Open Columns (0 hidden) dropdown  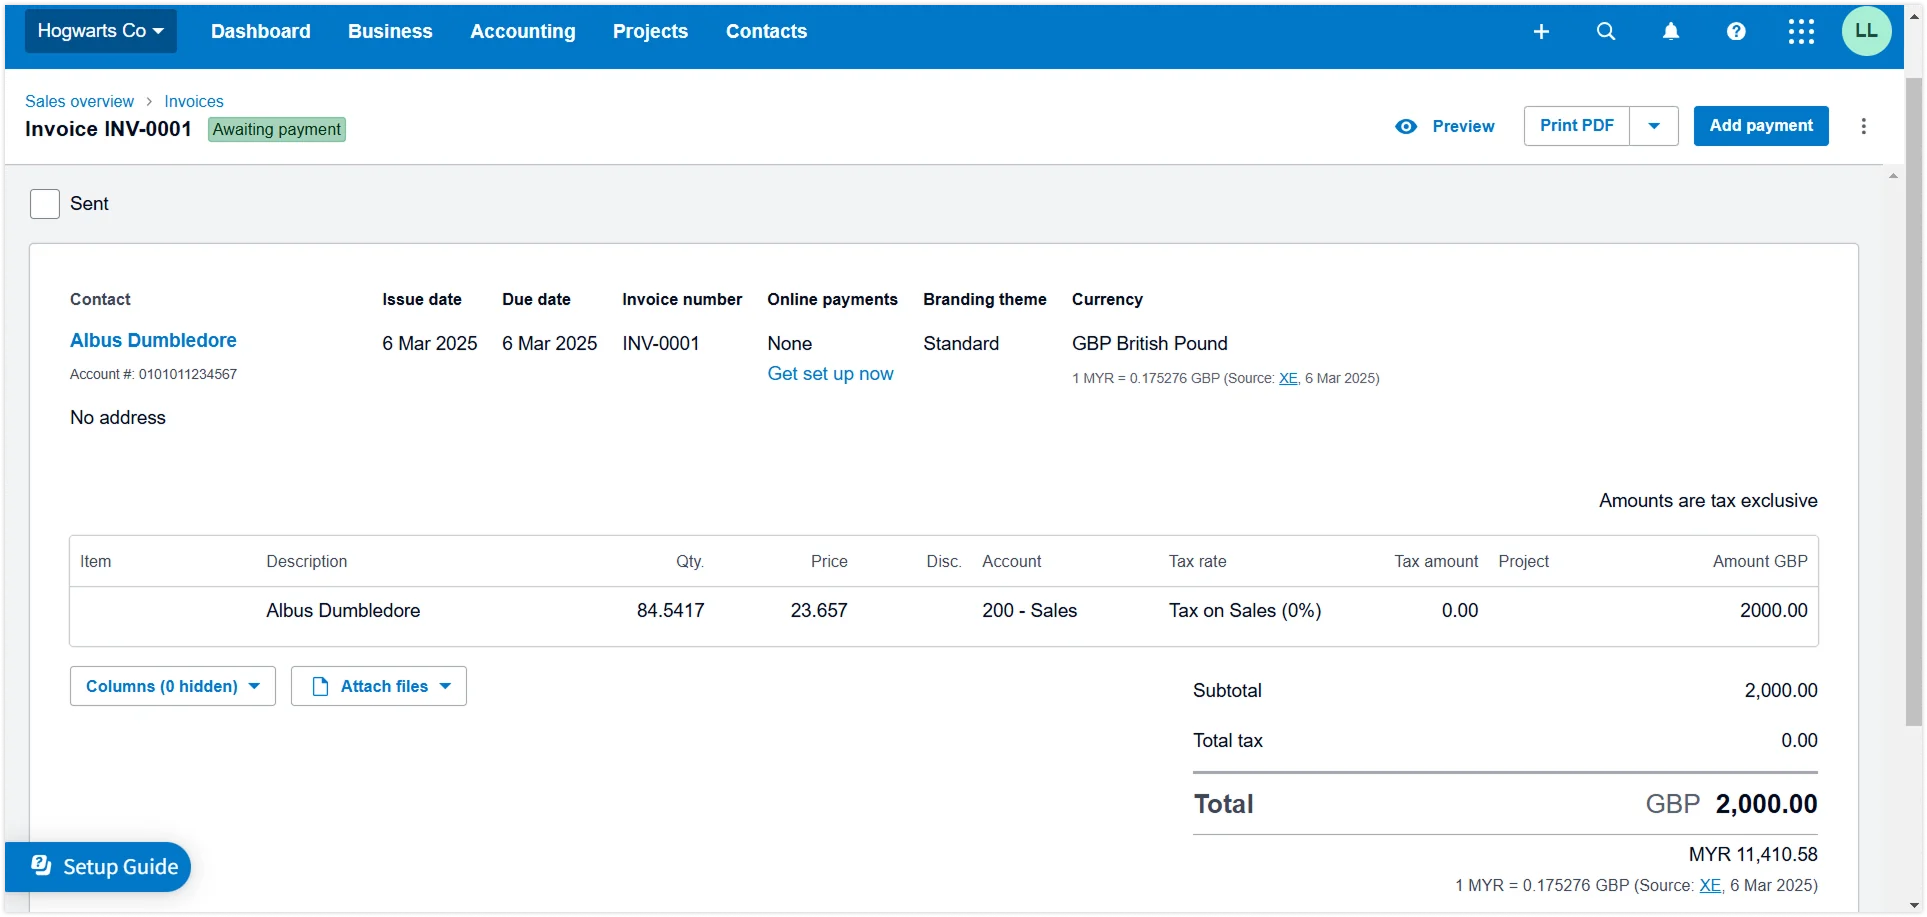pyautogui.click(x=173, y=686)
